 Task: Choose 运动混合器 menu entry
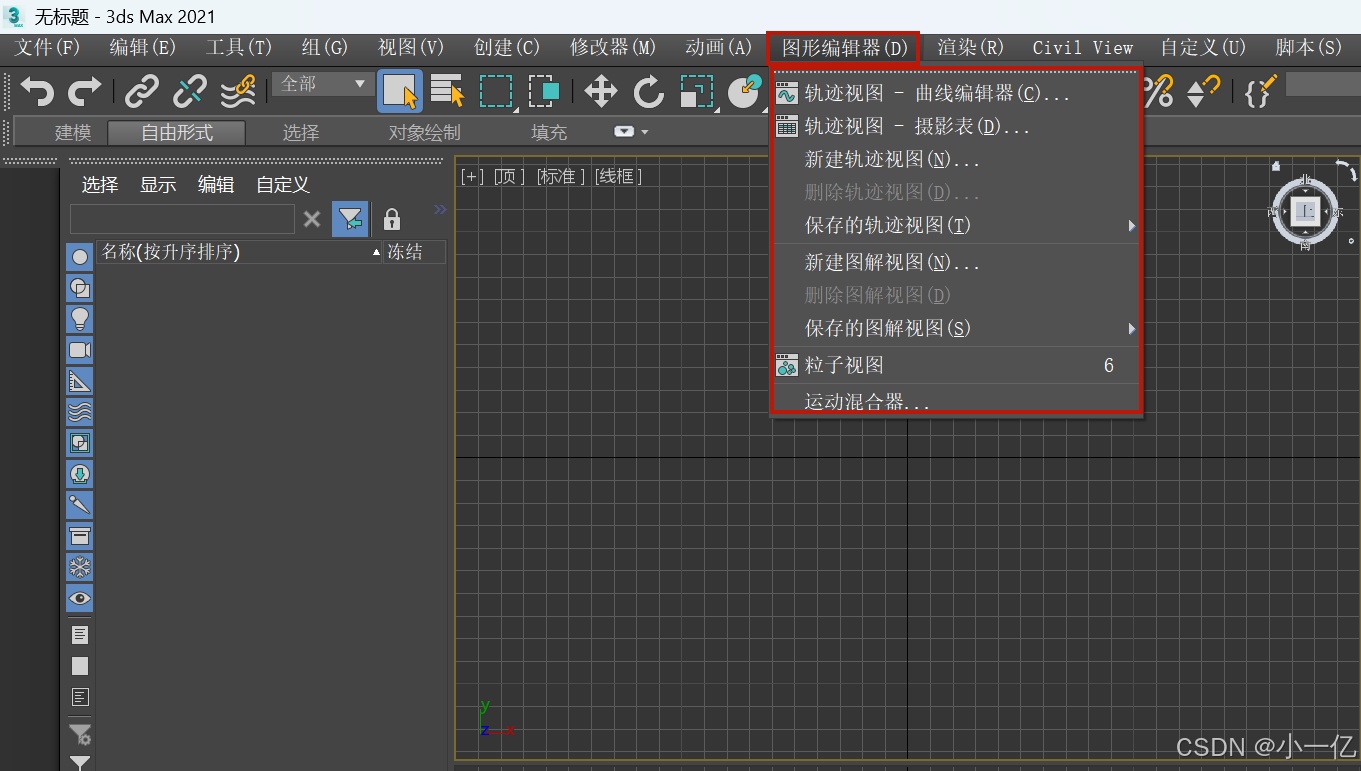957,401
